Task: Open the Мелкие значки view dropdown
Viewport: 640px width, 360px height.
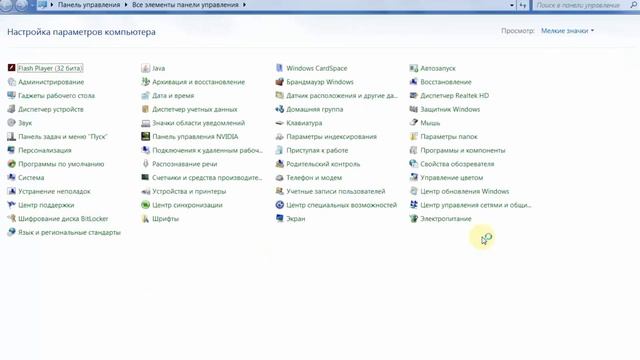Action: pyautogui.click(x=567, y=31)
